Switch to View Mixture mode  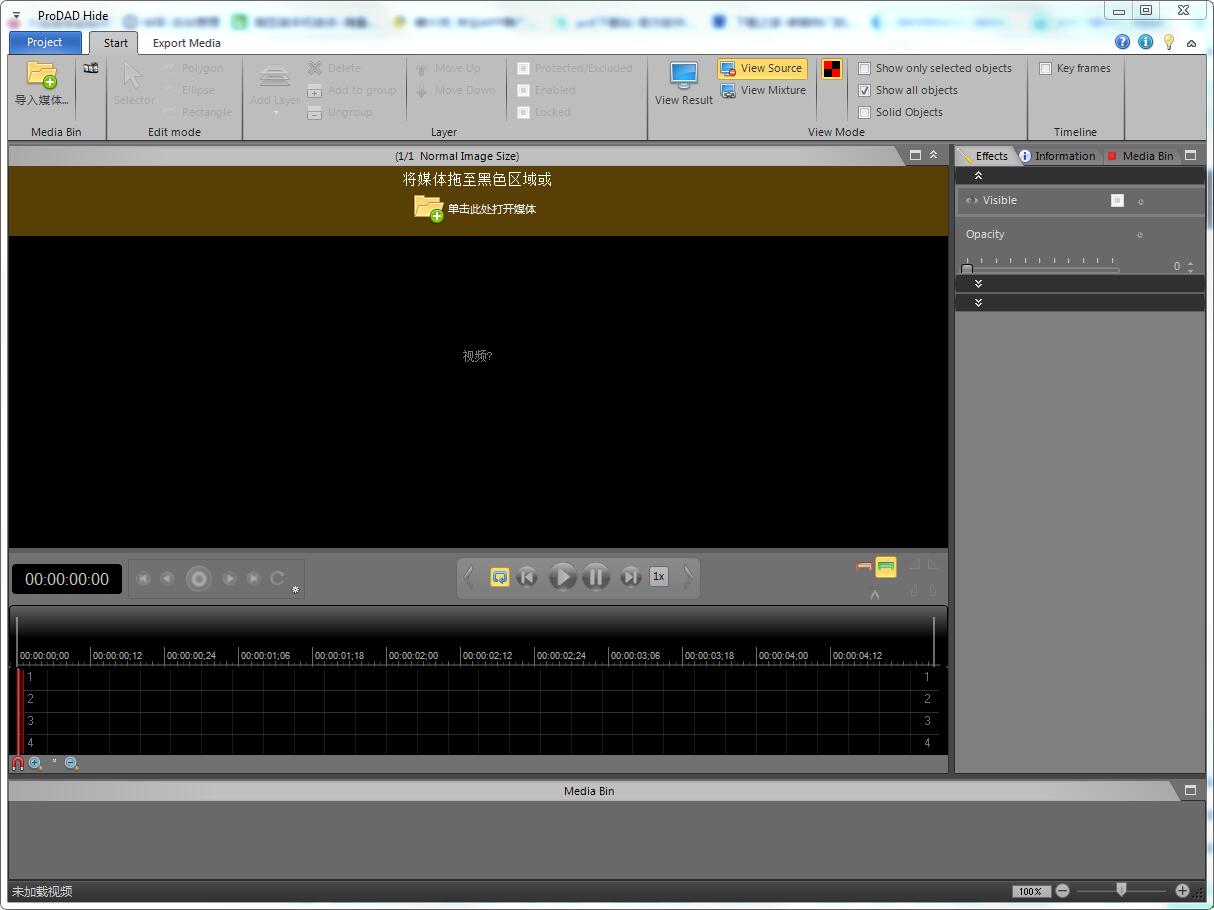click(x=763, y=90)
